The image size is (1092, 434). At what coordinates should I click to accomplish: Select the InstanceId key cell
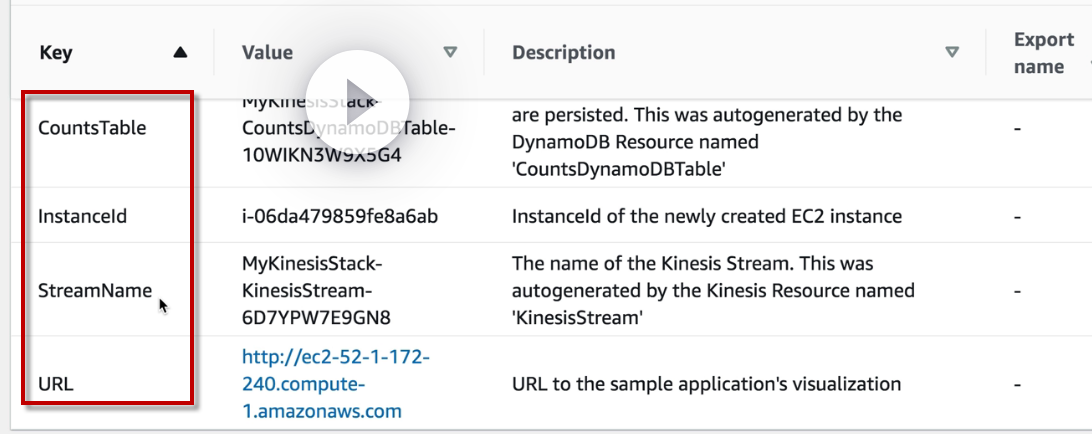click(x=82, y=216)
